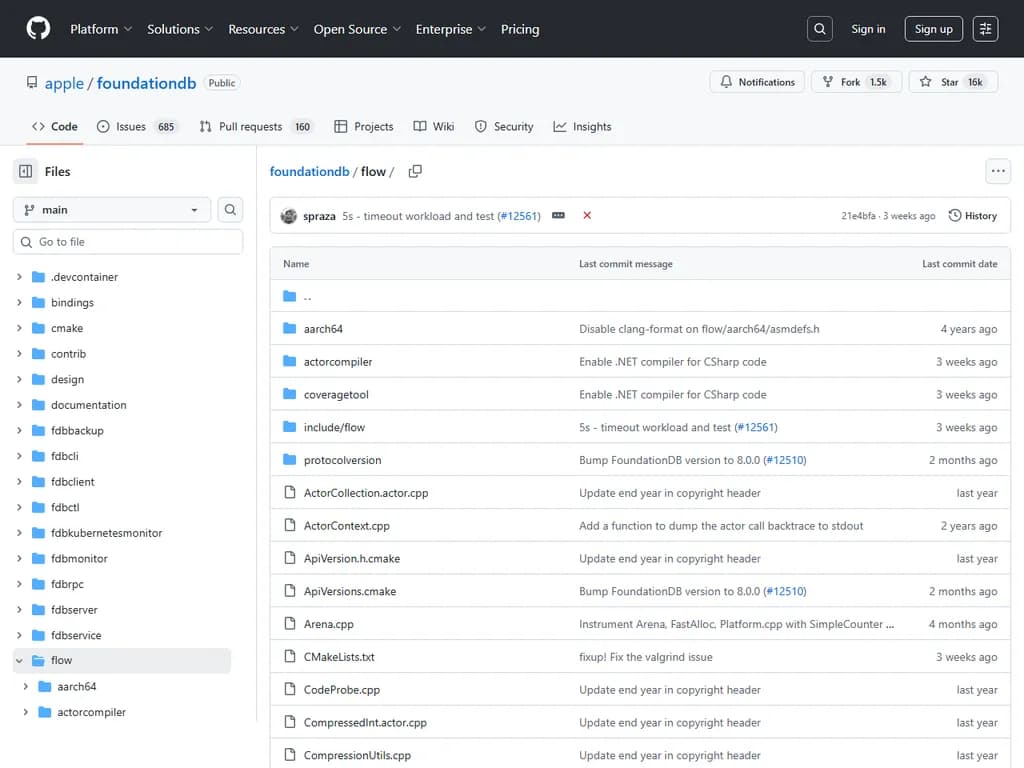Open the main branch dropdown
1024x768 pixels.
point(112,210)
